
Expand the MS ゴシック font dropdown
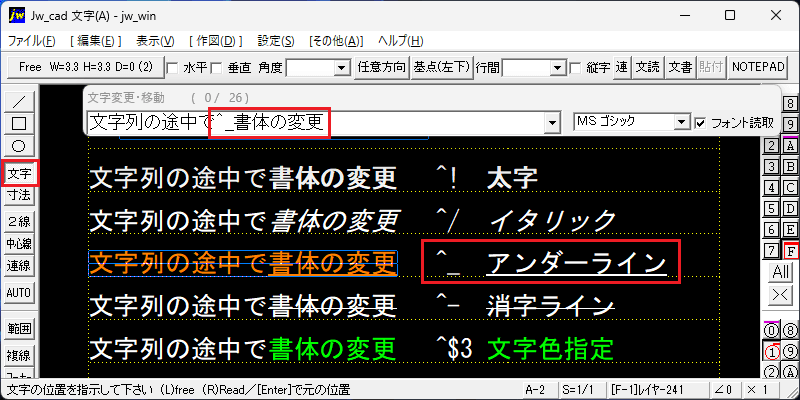(680, 122)
